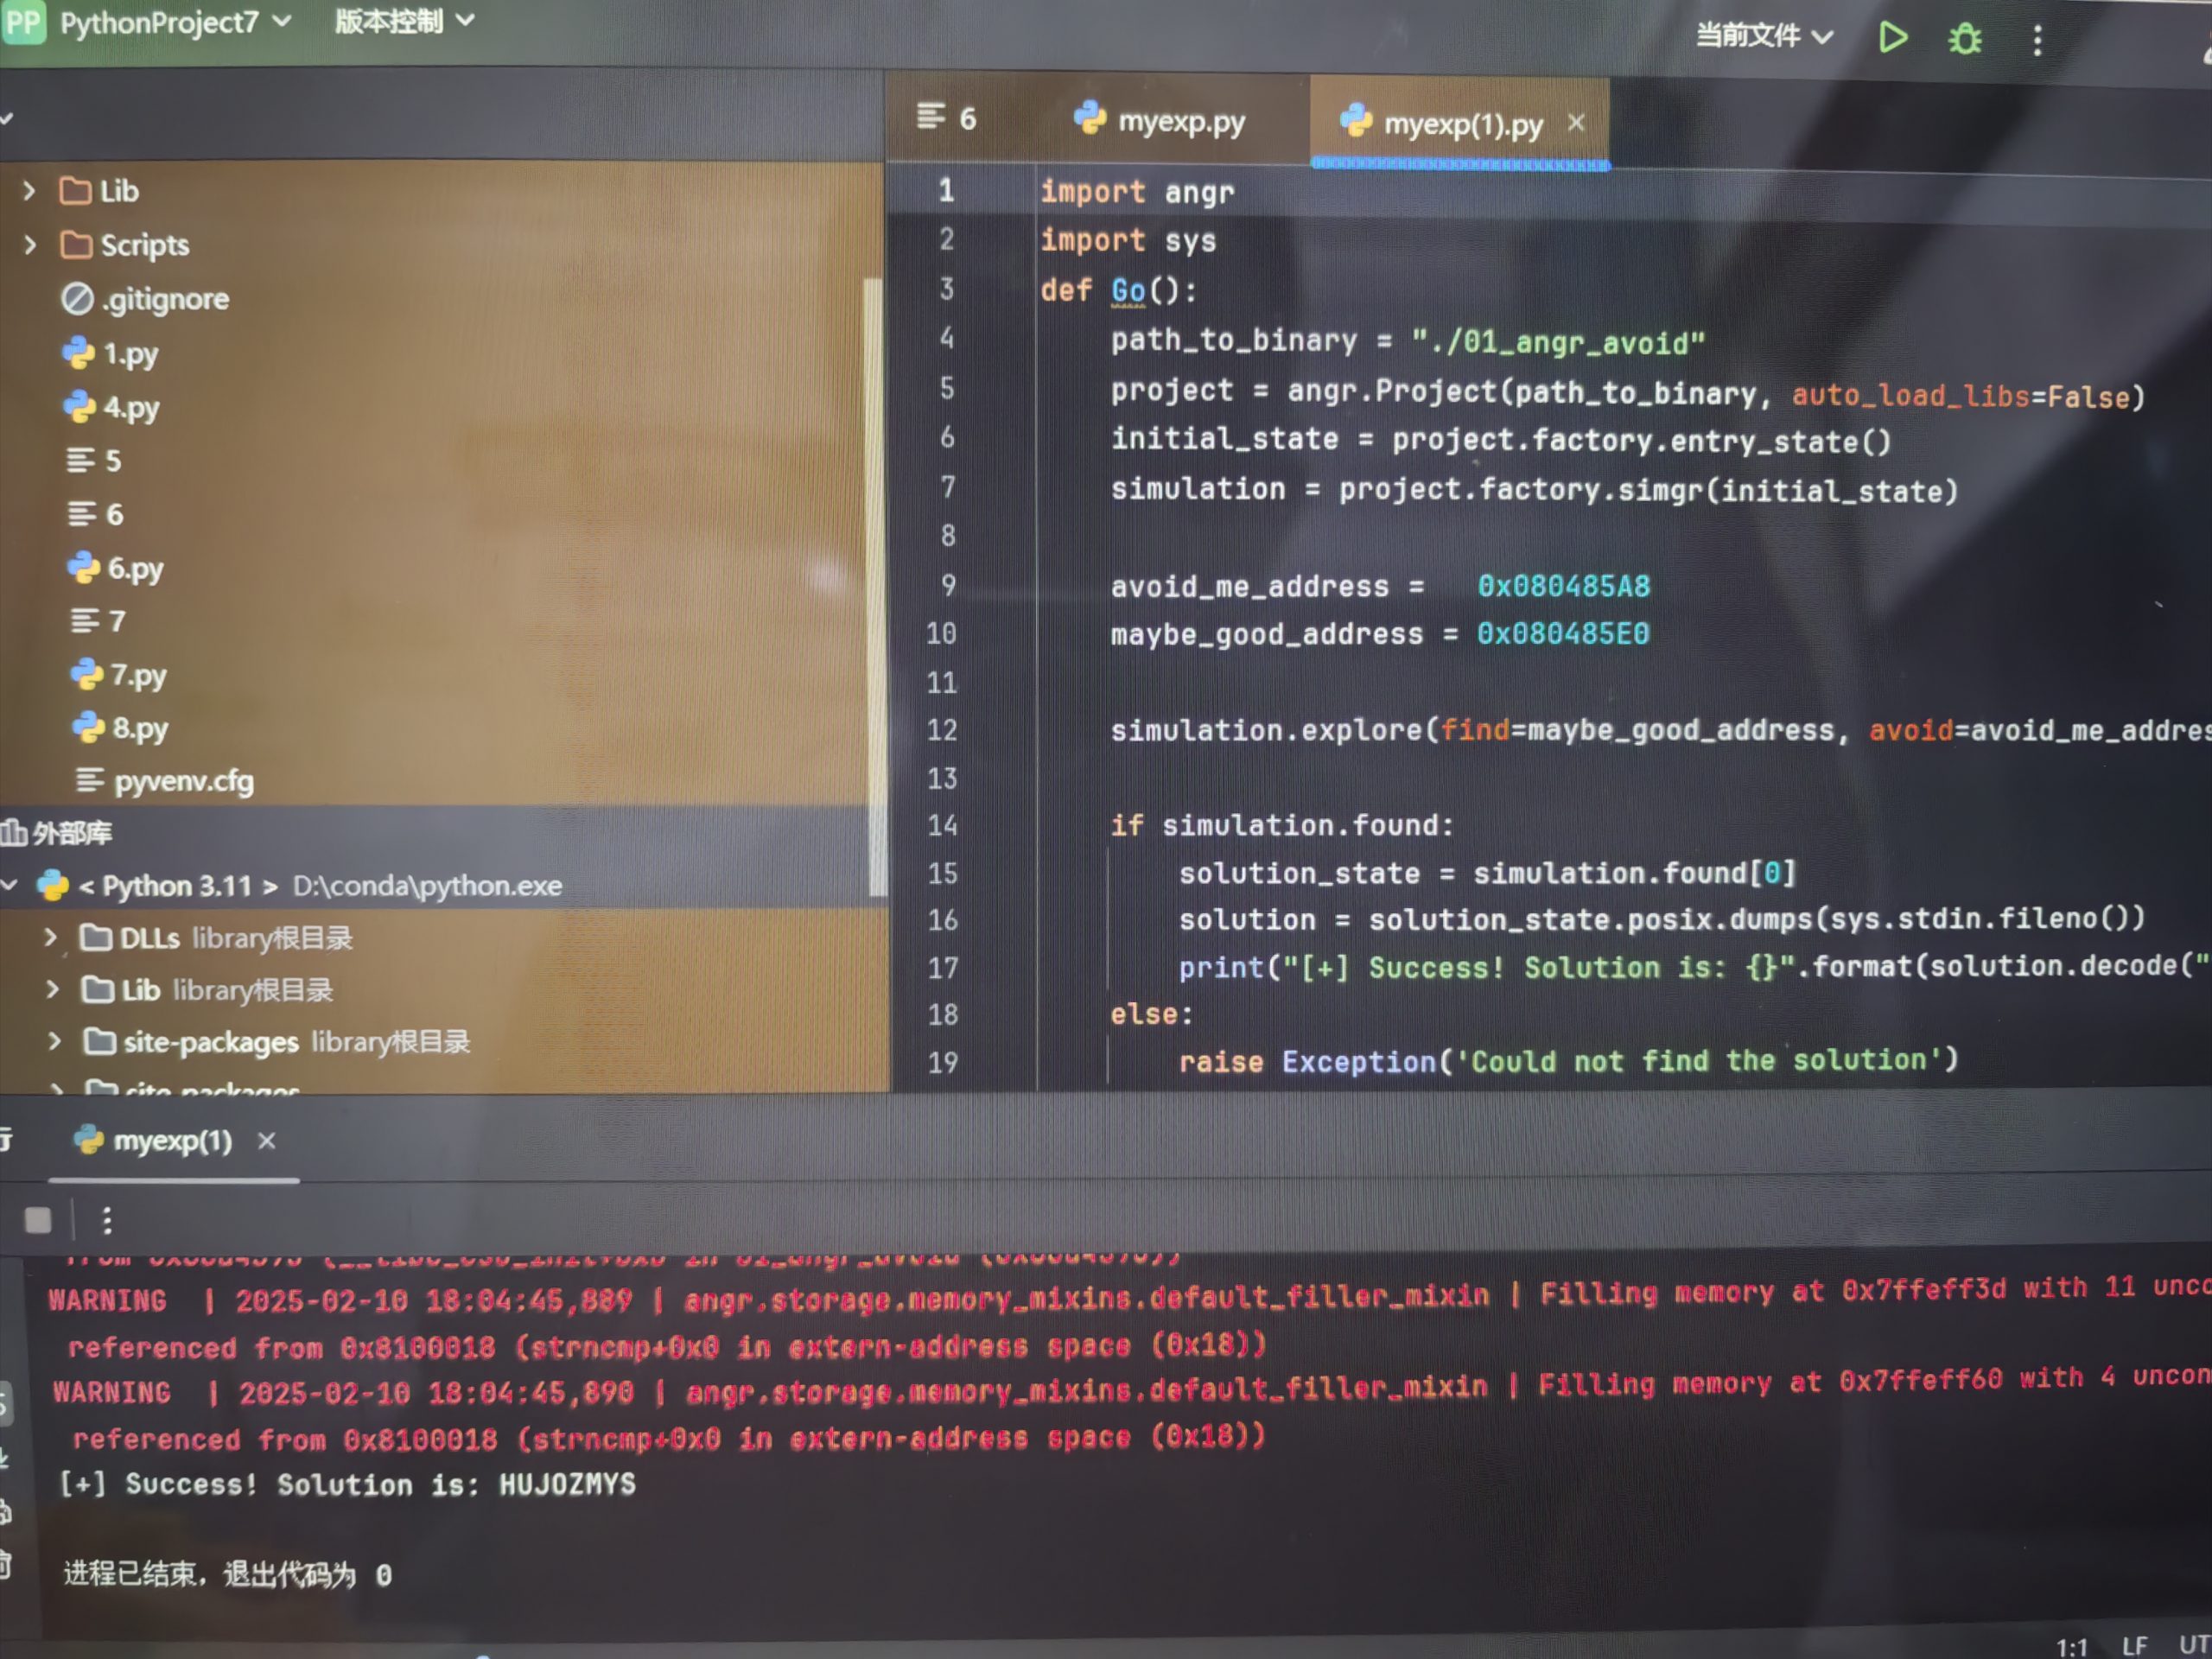Click the avoid address value 0x080485A8
The height and width of the screenshot is (1659, 2212).
pos(1564,586)
